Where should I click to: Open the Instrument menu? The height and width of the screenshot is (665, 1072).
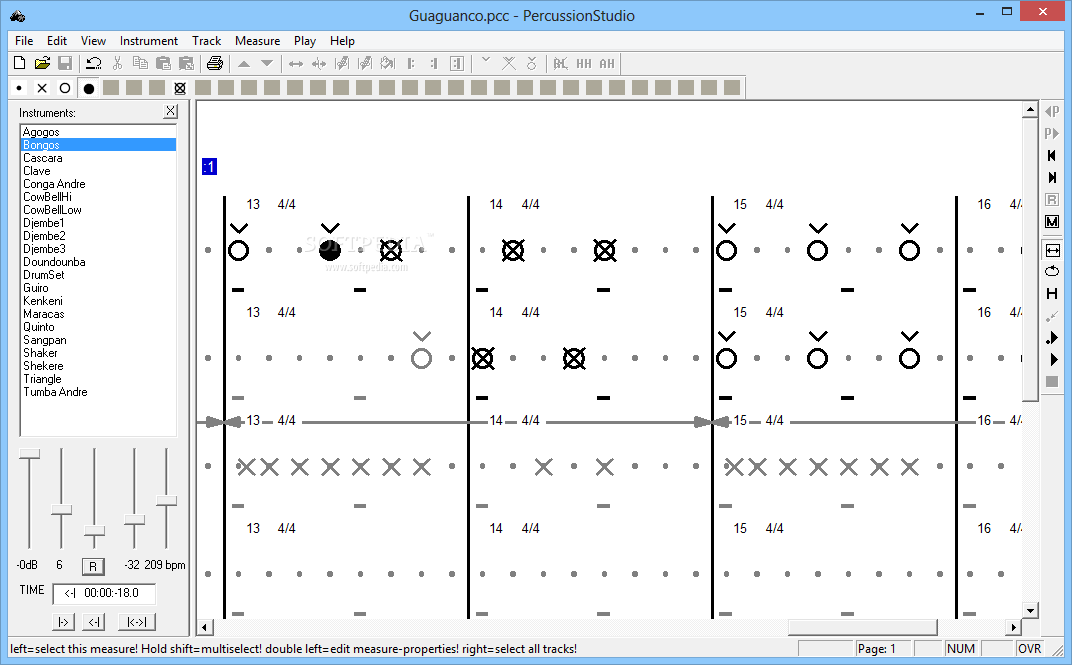pyautogui.click(x=148, y=41)
